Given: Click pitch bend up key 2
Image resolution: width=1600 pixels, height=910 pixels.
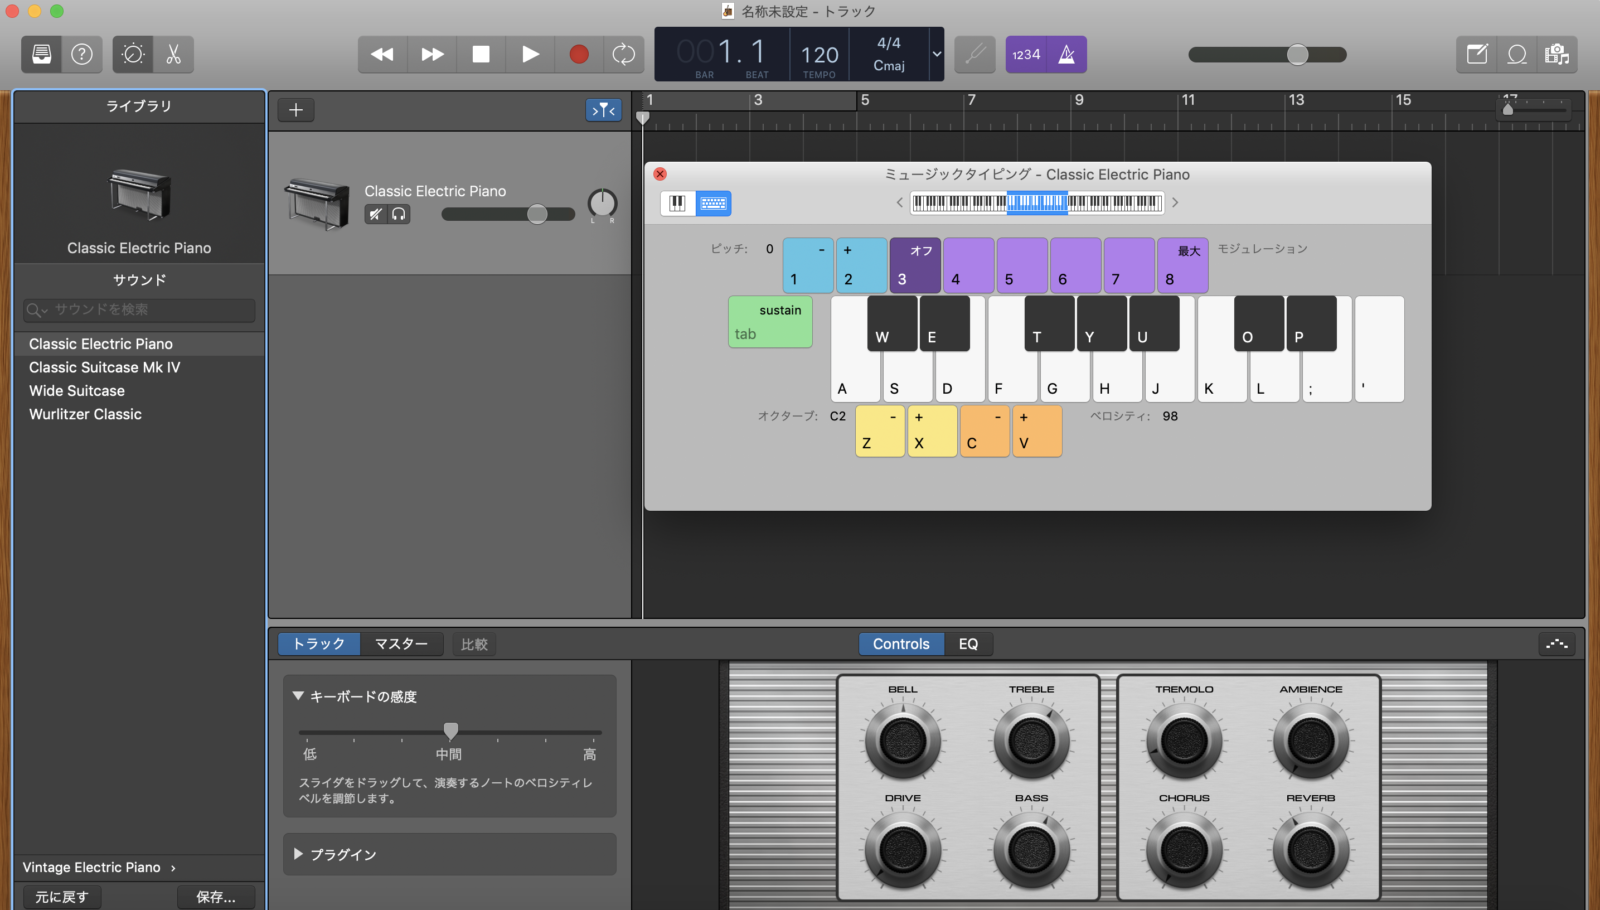Looking at the screenshot, I should 861,265.
